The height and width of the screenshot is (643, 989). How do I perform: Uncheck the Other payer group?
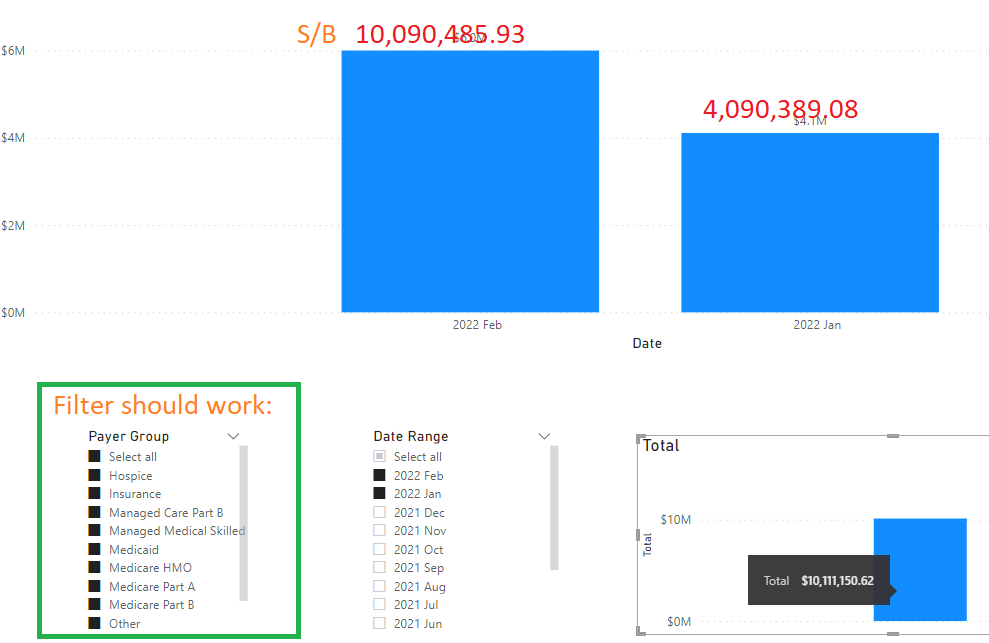coord(95,623)
